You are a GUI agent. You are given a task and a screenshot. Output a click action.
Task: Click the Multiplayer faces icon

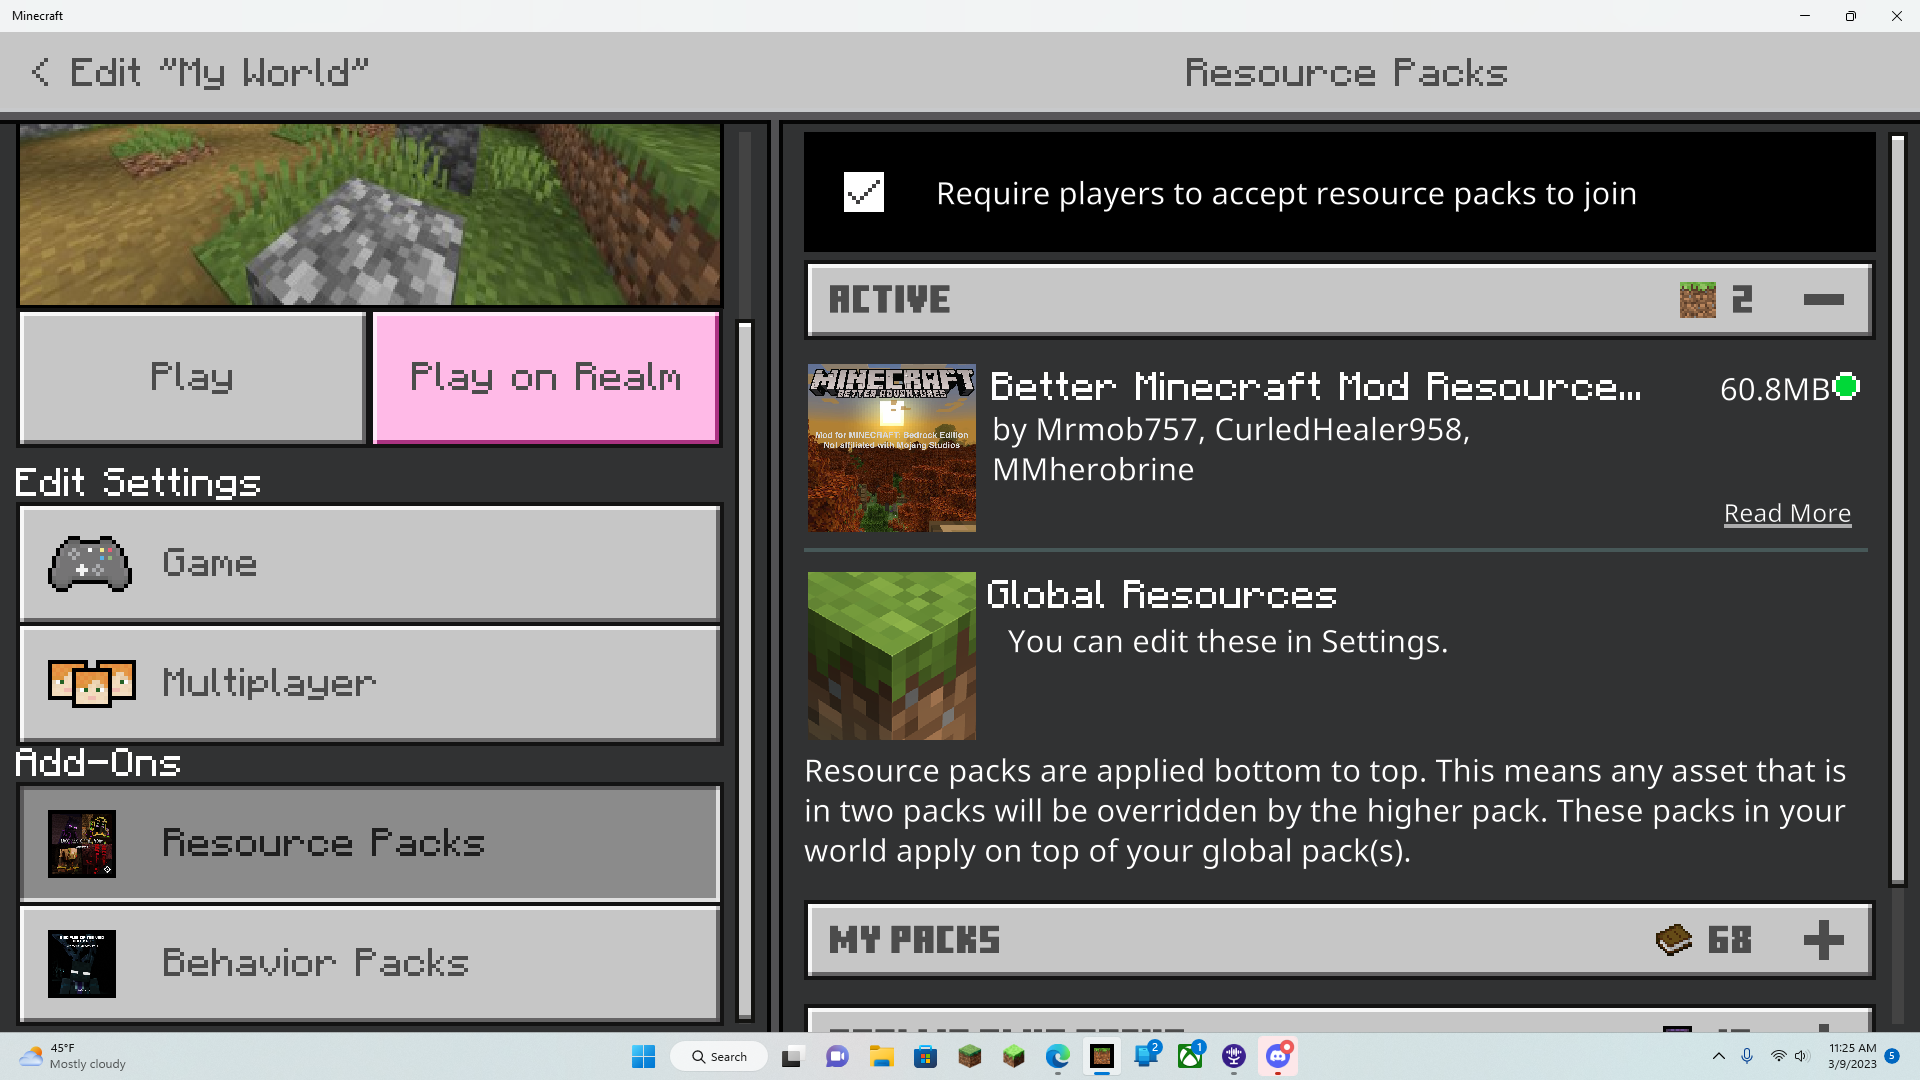coord(91,683)
